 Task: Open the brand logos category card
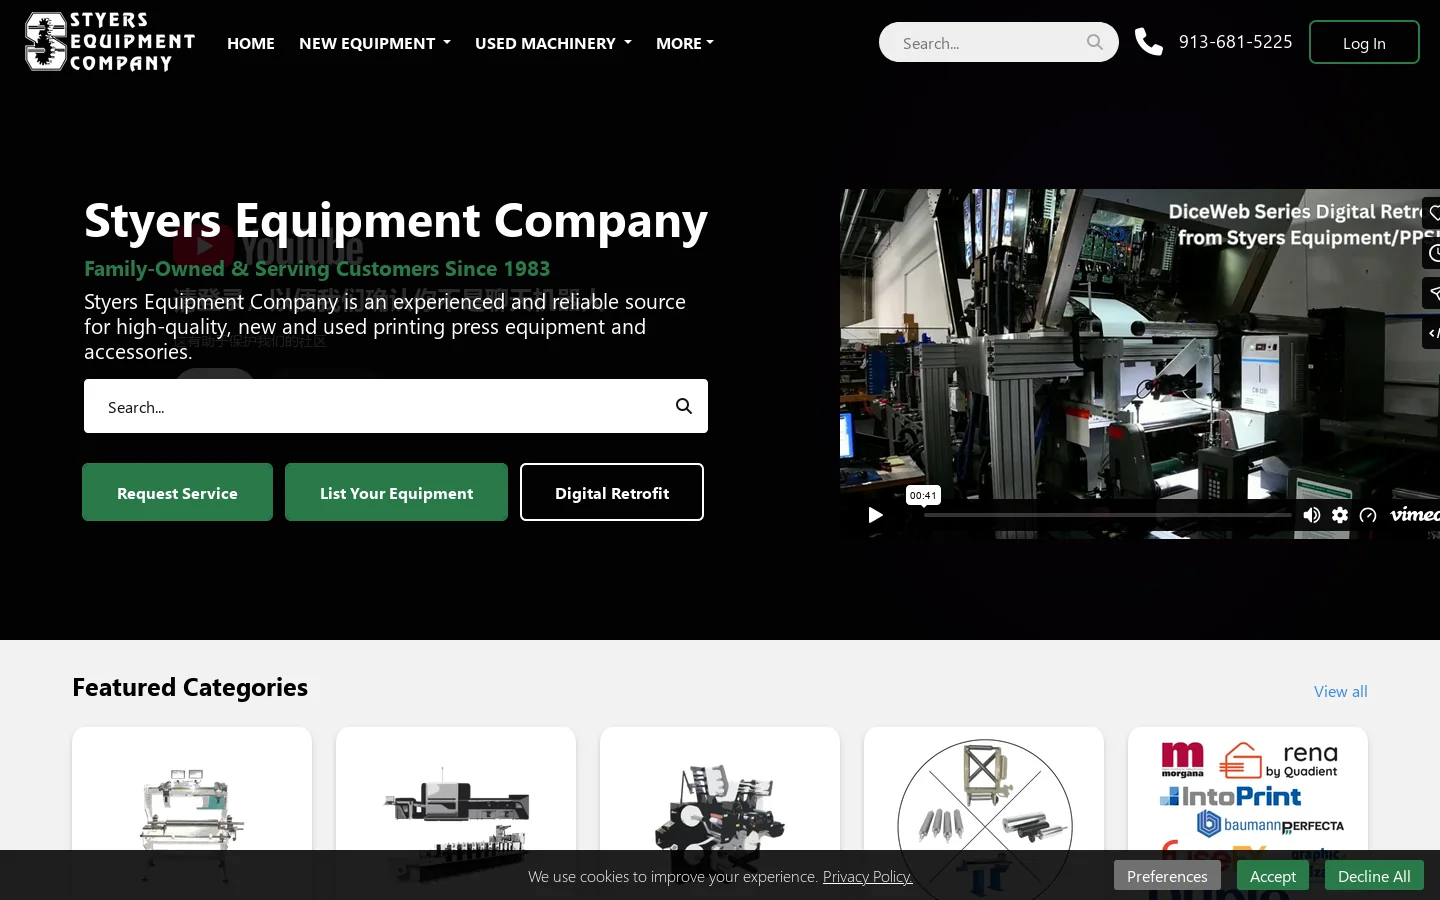1248,813
